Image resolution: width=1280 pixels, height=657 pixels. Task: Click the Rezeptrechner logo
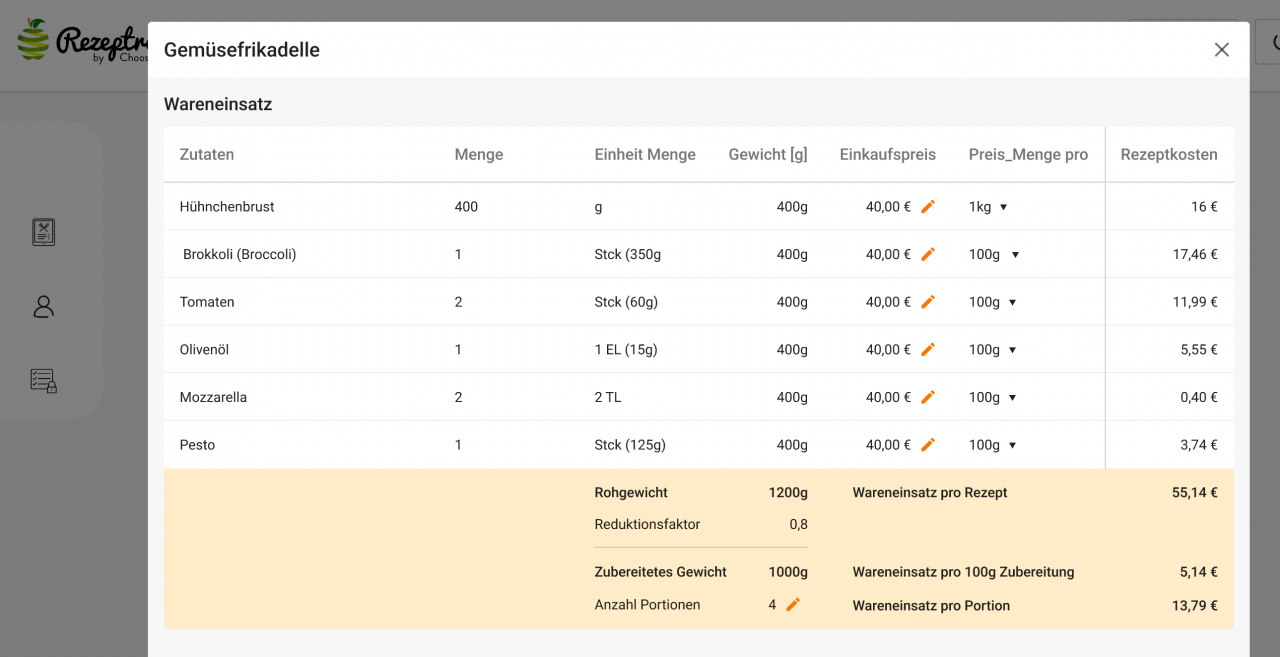coord(80,42)
